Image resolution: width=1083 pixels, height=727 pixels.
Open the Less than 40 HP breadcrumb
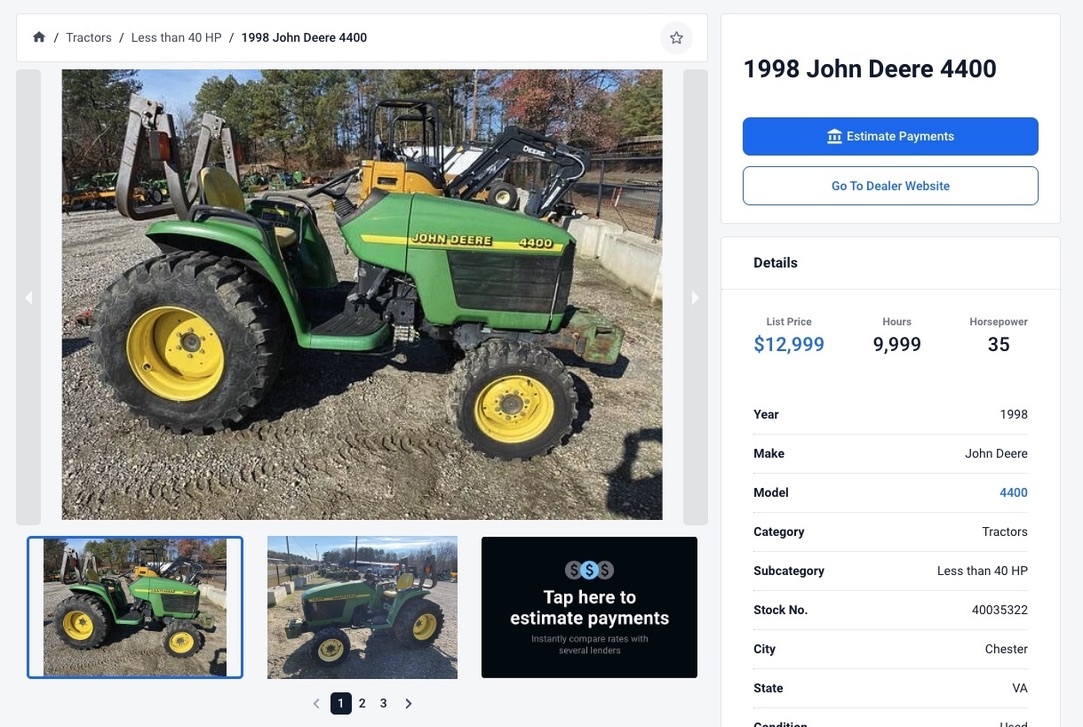(176, 37)
